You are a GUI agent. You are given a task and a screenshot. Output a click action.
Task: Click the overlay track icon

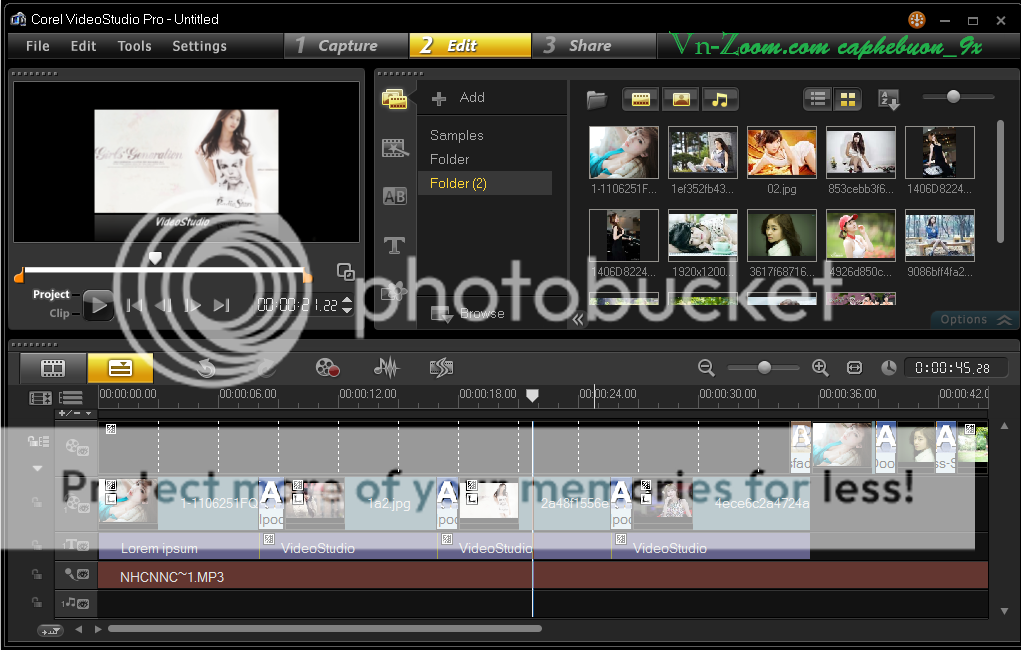(x=77, y=503)
